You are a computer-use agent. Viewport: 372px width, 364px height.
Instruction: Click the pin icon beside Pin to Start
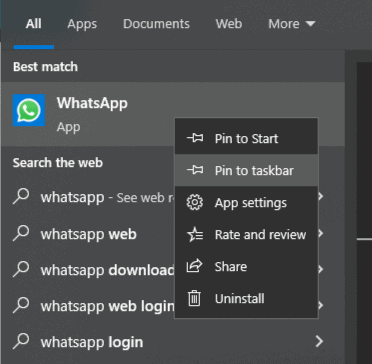(195, 138)
